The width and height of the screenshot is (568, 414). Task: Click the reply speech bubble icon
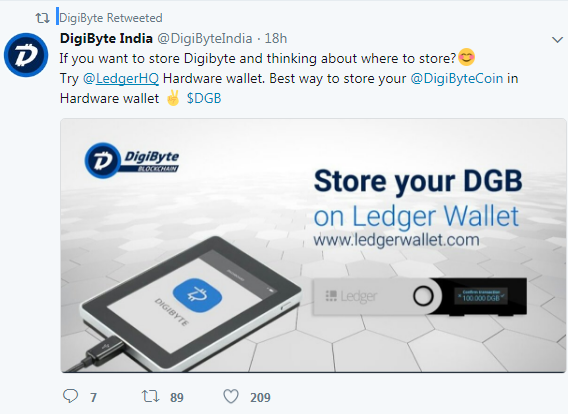click(x=70, y=396)
